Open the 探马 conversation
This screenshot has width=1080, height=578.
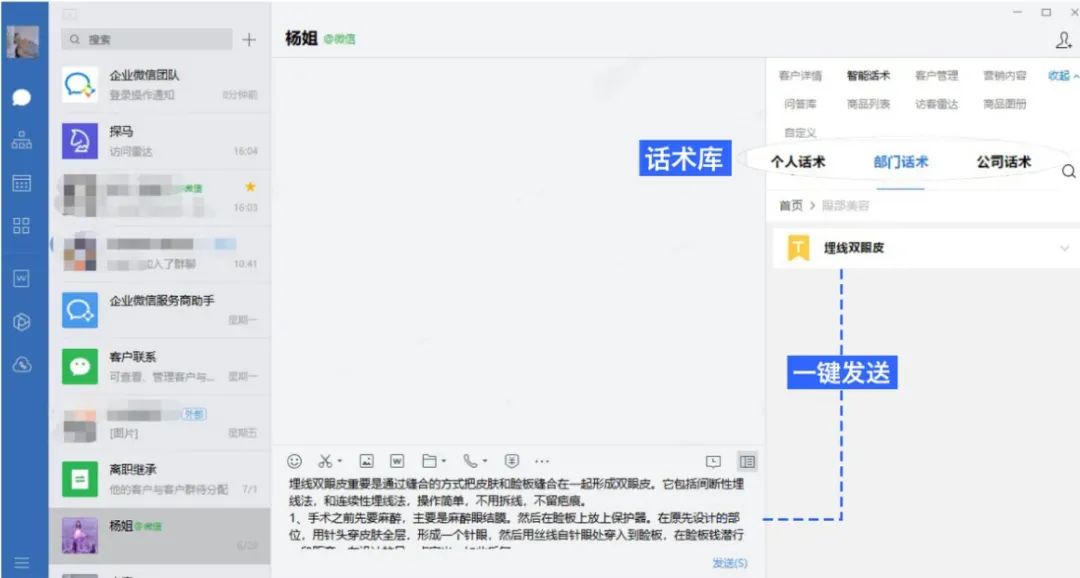coord(160,141)
